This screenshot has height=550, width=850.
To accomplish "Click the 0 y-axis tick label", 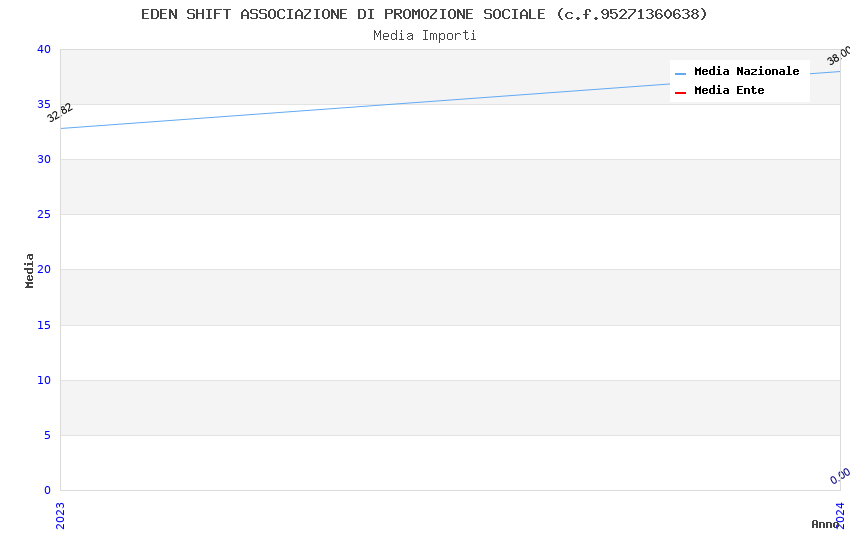I will pos(48,490).
